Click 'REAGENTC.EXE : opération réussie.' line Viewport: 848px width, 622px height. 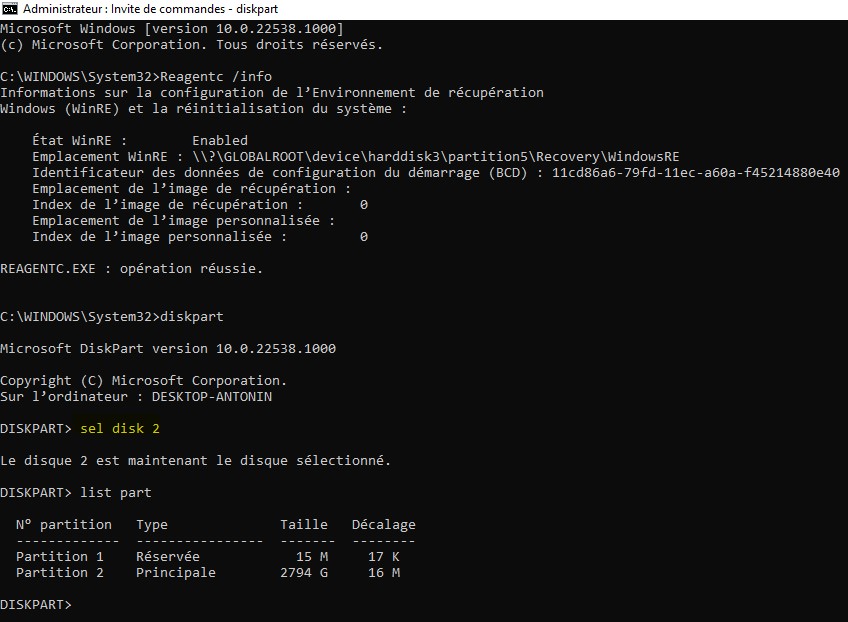click(x=131, y=269)
